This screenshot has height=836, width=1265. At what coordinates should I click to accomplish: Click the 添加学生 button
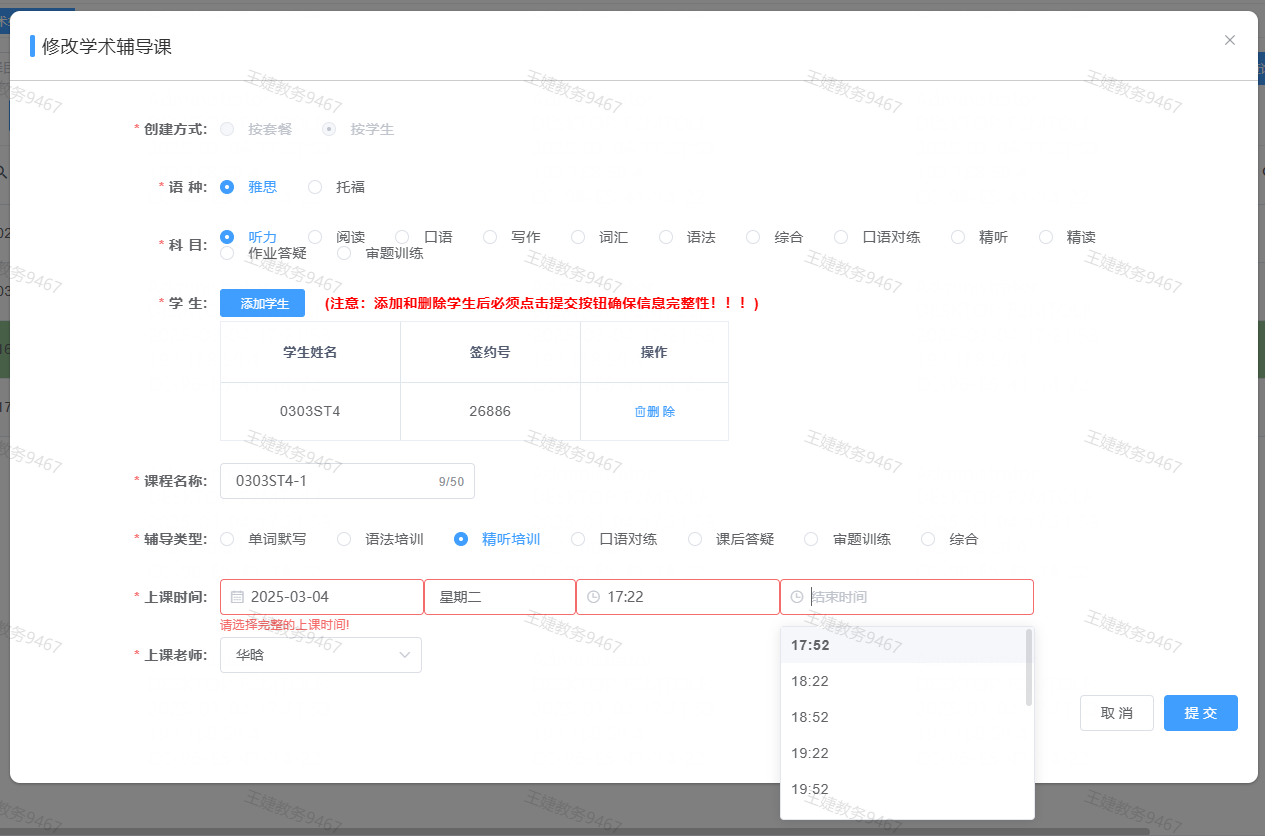click(x=262, y=303)
